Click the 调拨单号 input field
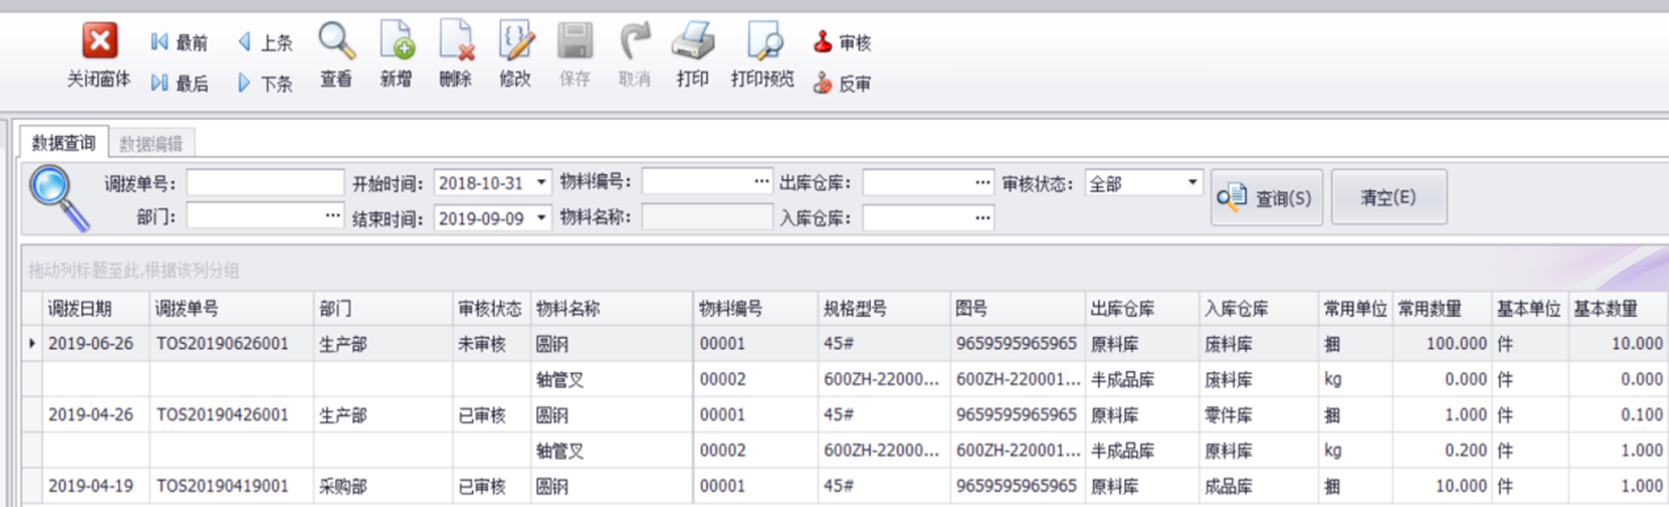Viewport: 1669px width, 507px height. [x=265, y=183]
